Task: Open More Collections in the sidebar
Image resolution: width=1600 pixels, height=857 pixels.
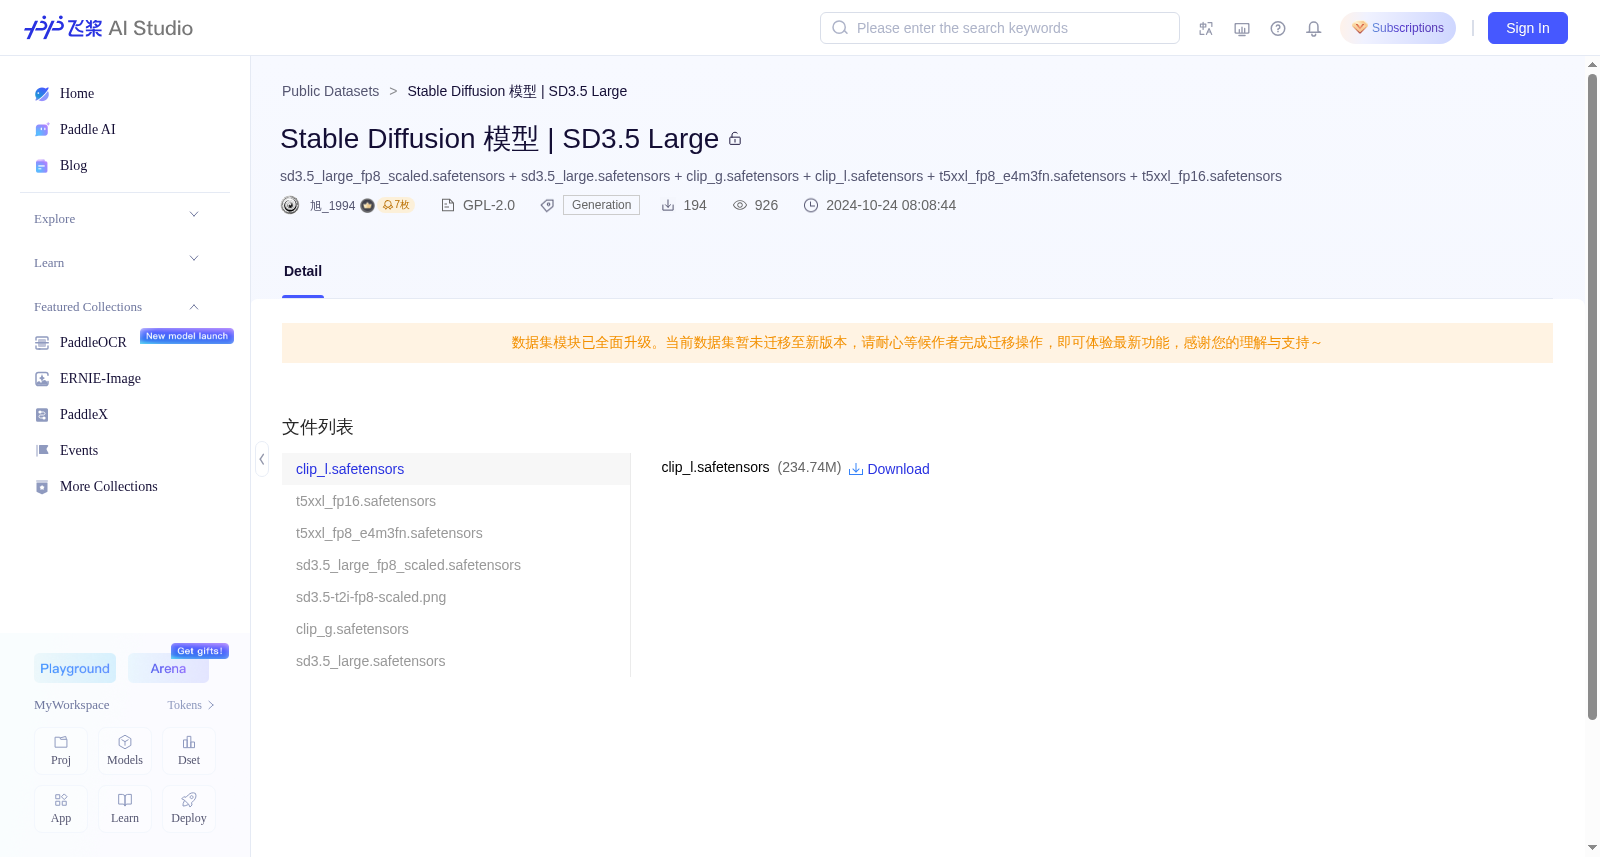Action: click(109, 487)
